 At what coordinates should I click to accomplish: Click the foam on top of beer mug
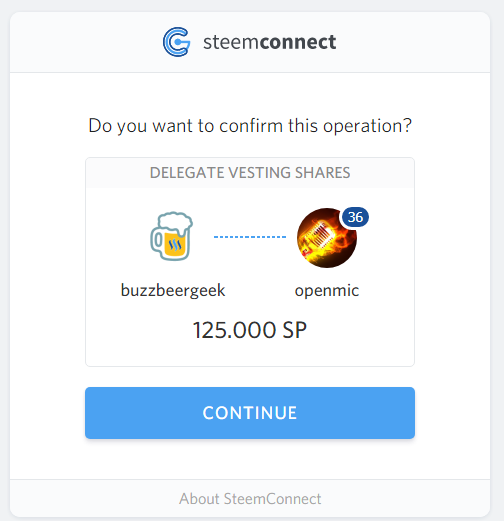pyautogui.click(x=175, y=222)
